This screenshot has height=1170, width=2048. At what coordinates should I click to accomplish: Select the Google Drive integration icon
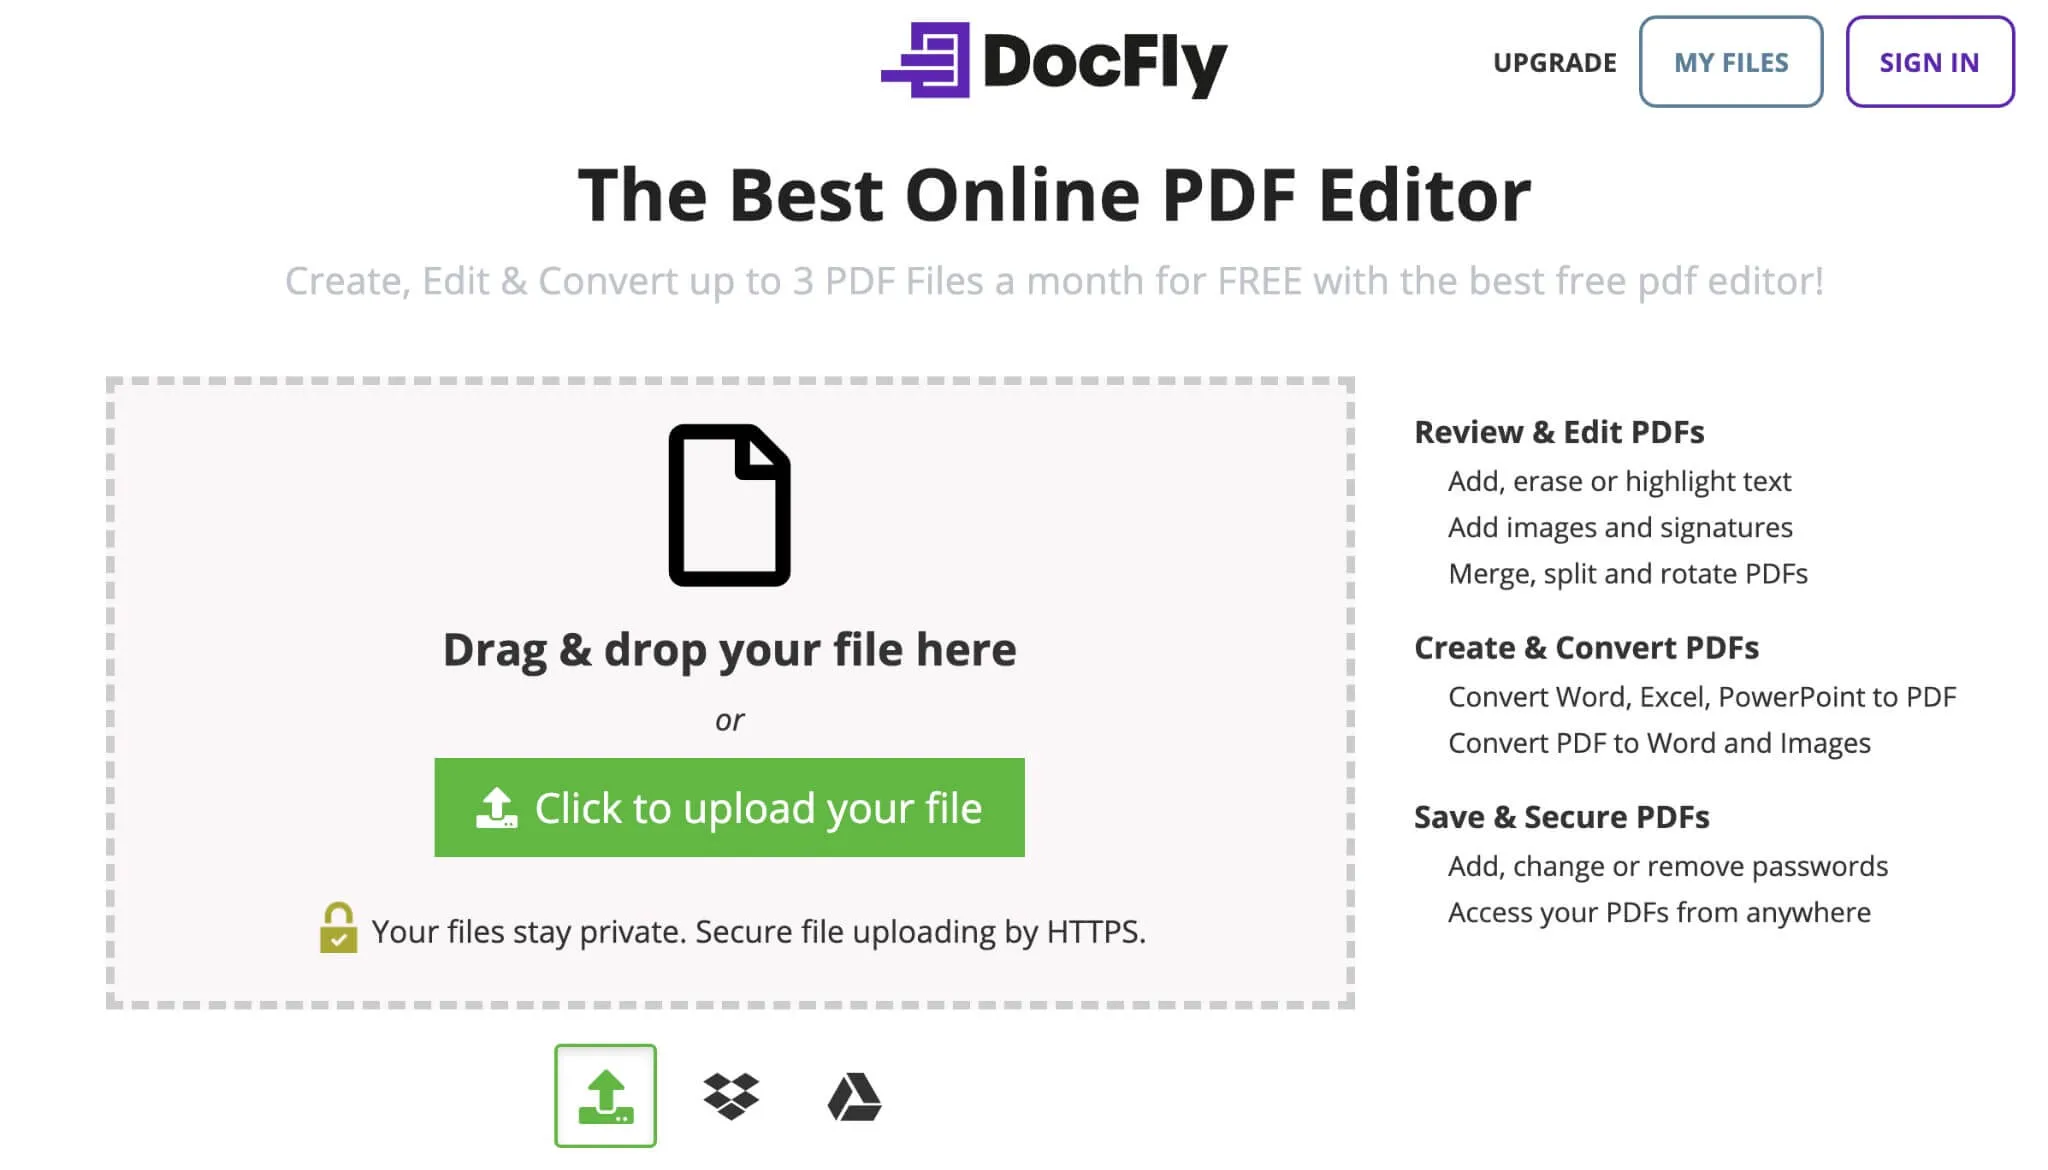(x=854, y=1095)
